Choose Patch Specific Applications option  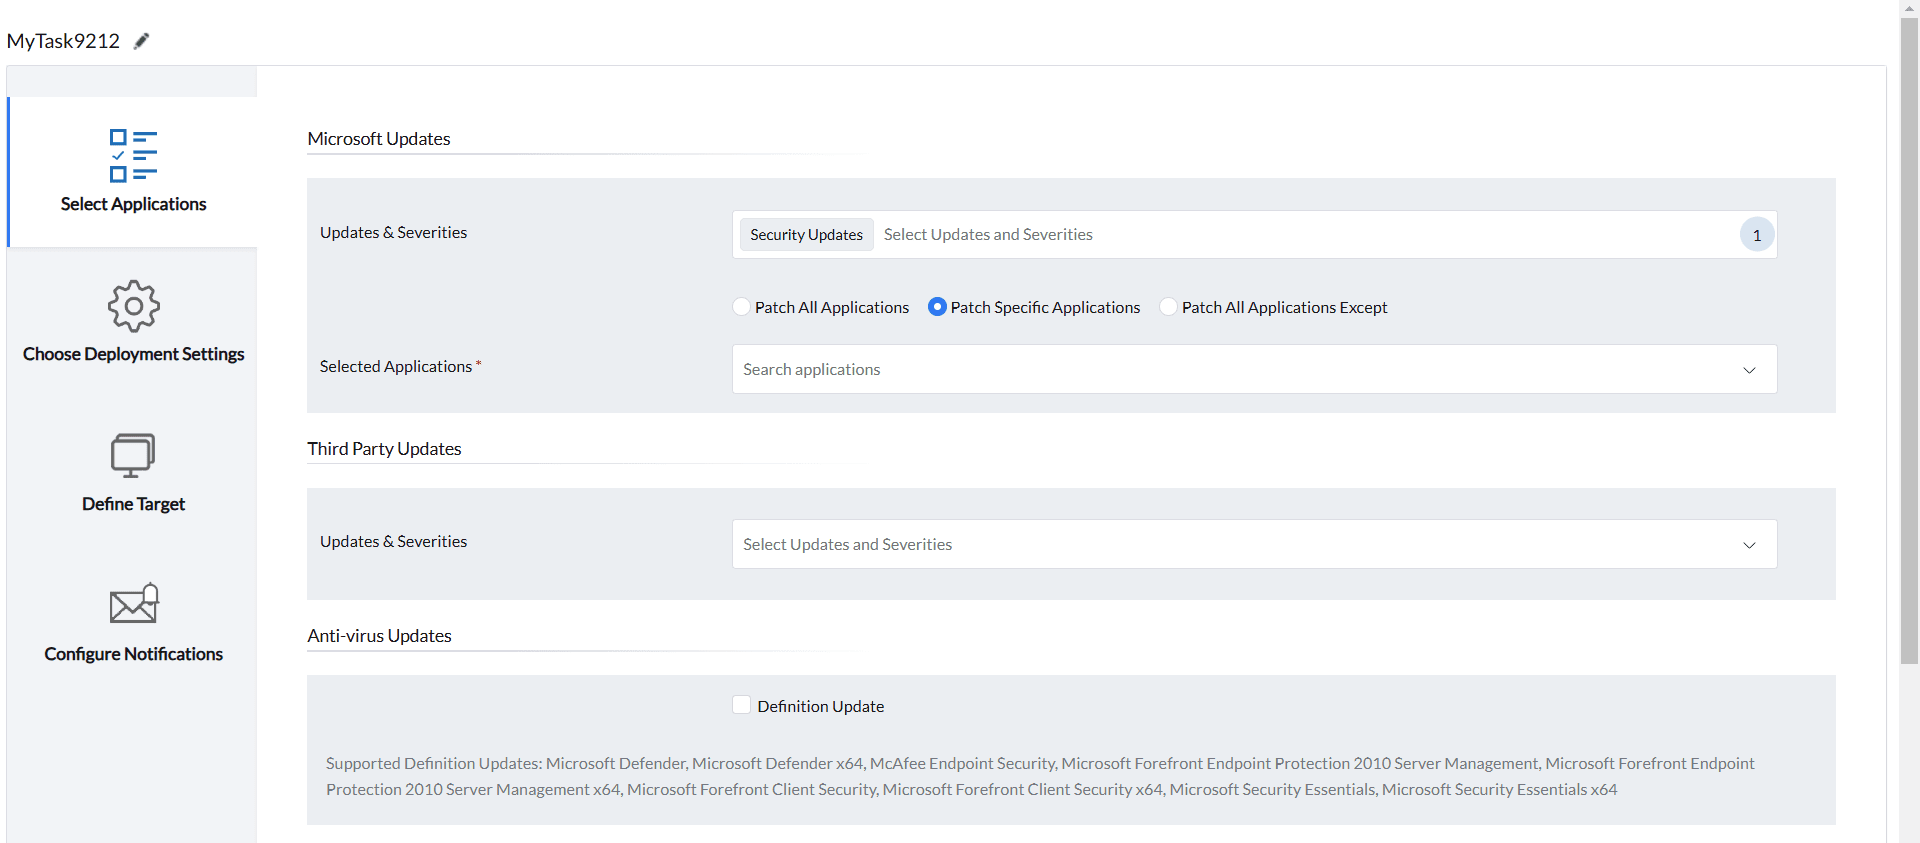tap(937, 307)
